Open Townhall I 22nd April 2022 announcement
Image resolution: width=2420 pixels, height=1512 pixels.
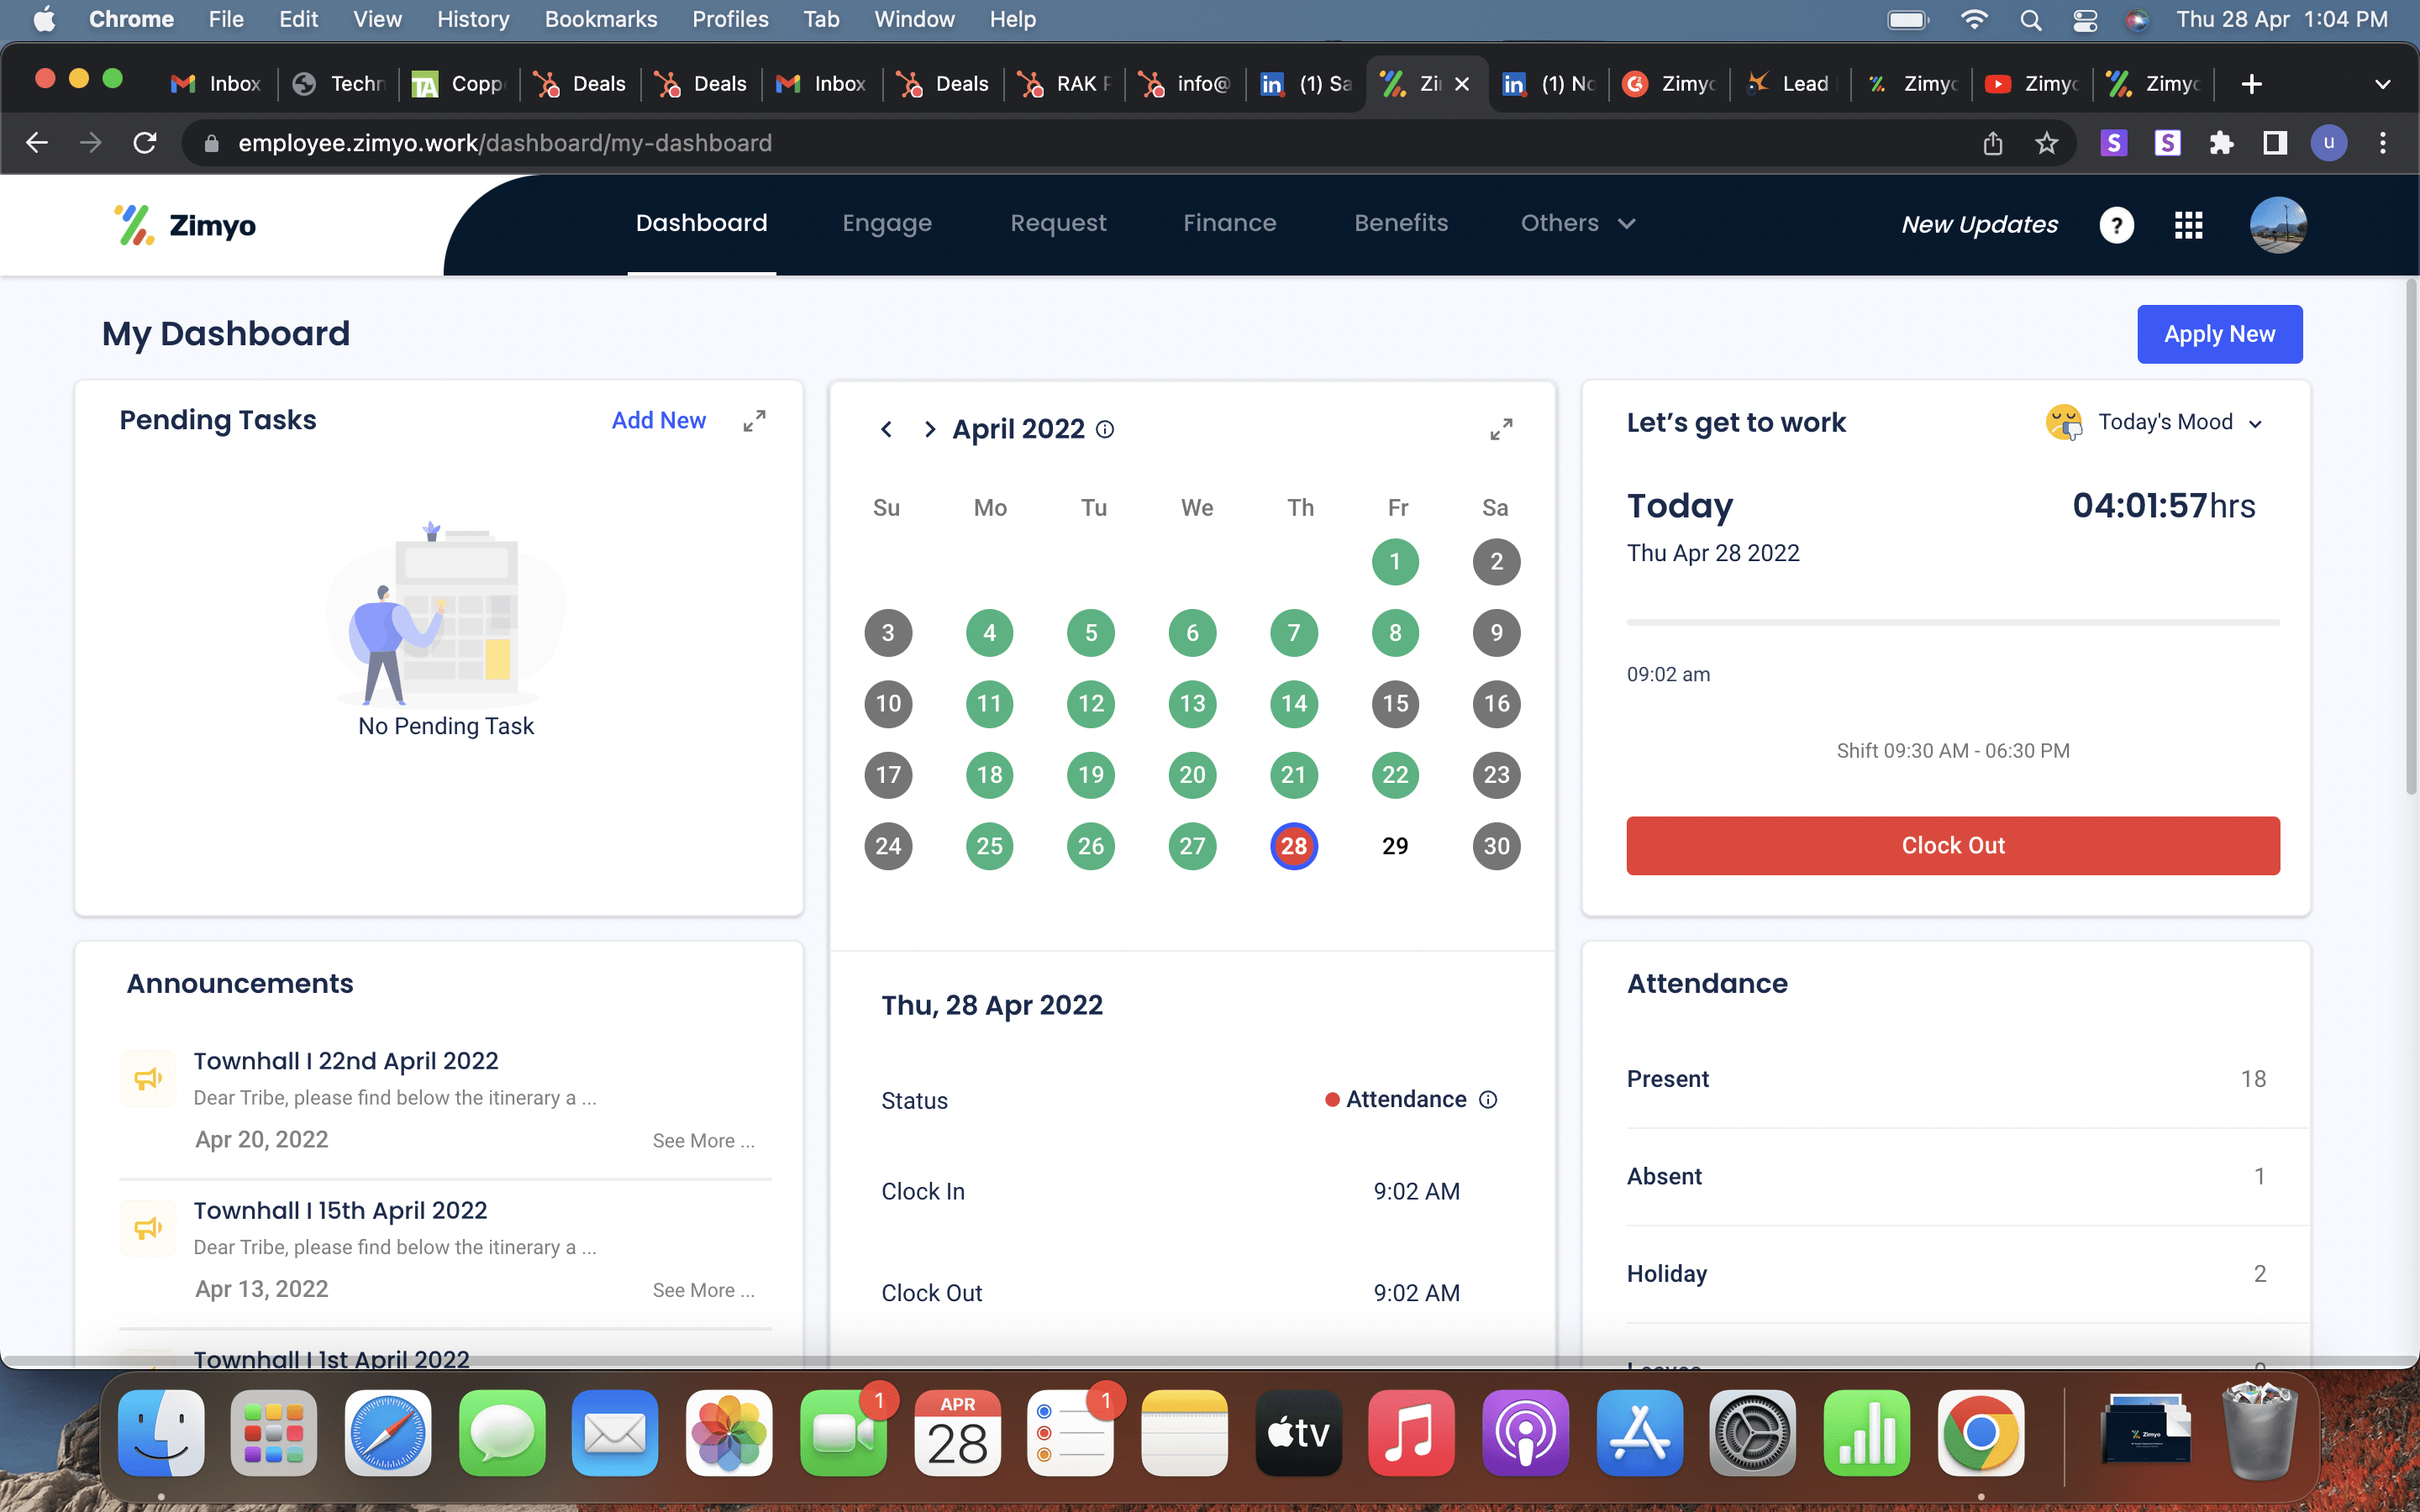coord(345,1061)
